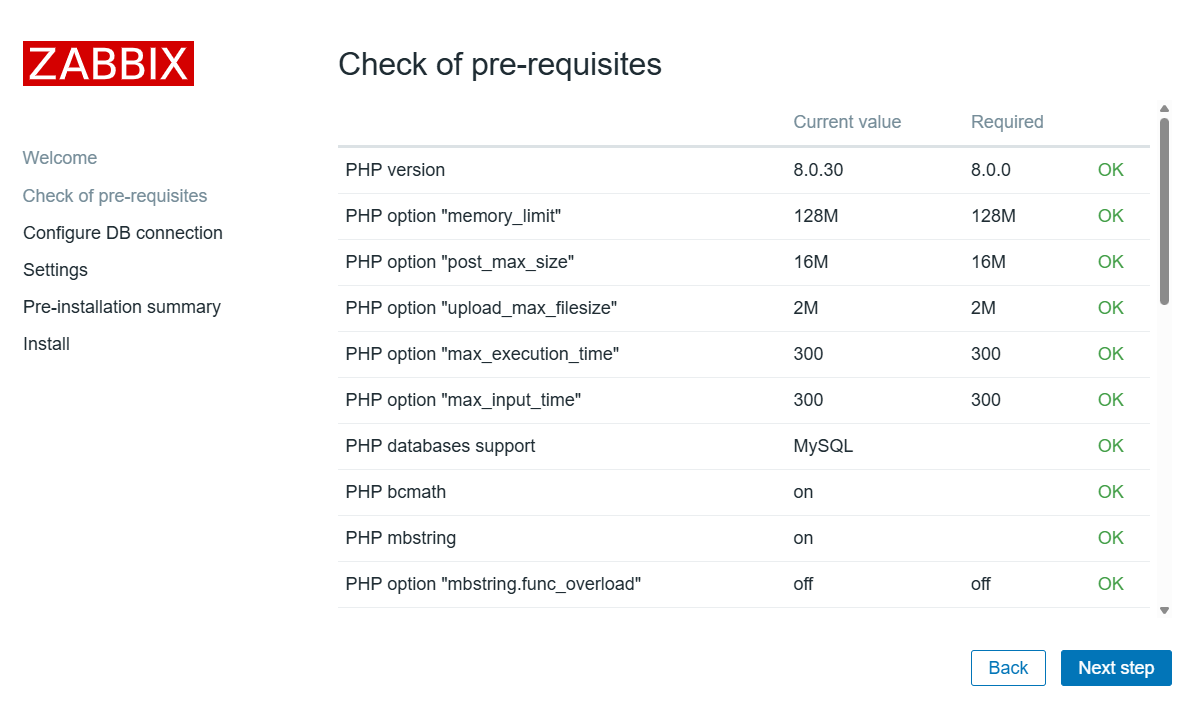The image size is (1192, 703).
Task: Click the vertical scrollbar thumb
Action: pyautogui.click(x=1164, y=210)
